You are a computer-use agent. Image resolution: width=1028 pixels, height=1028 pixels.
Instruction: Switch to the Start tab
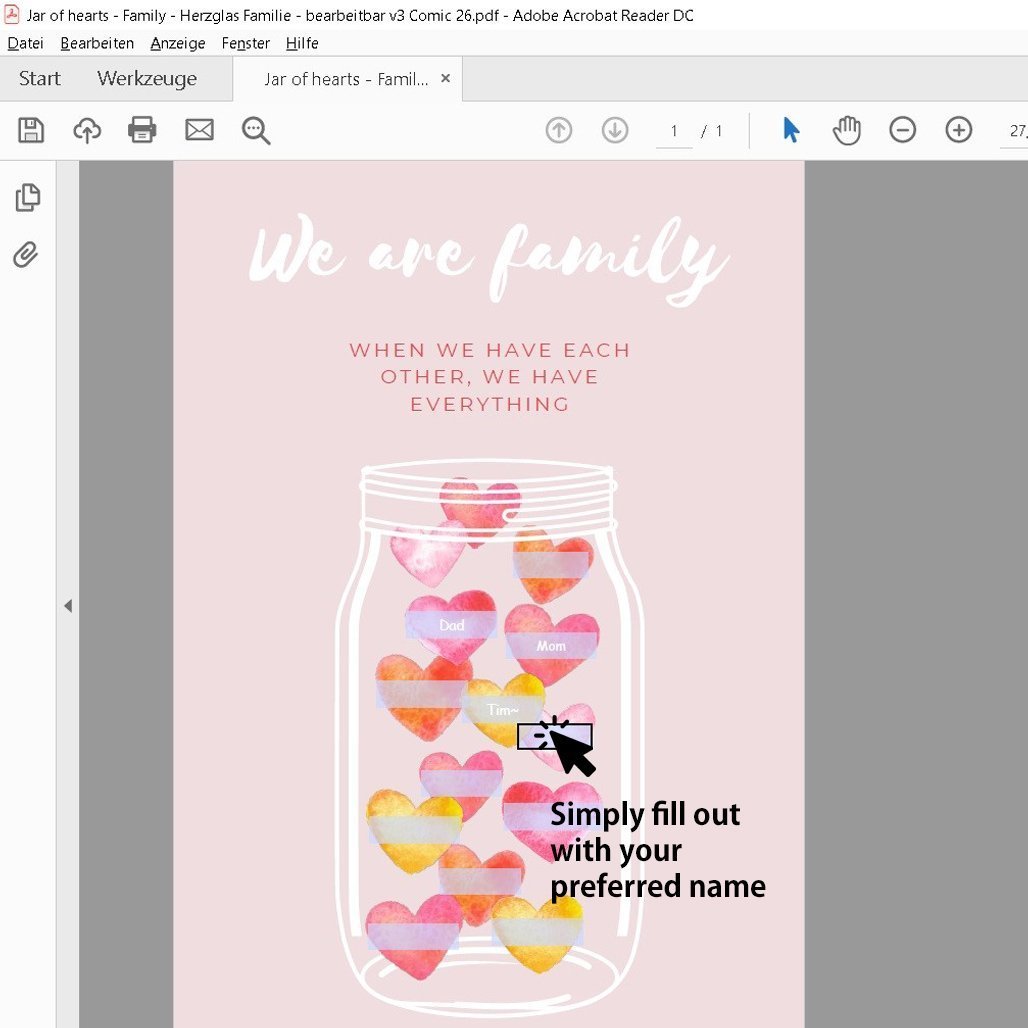click(40, 79)
